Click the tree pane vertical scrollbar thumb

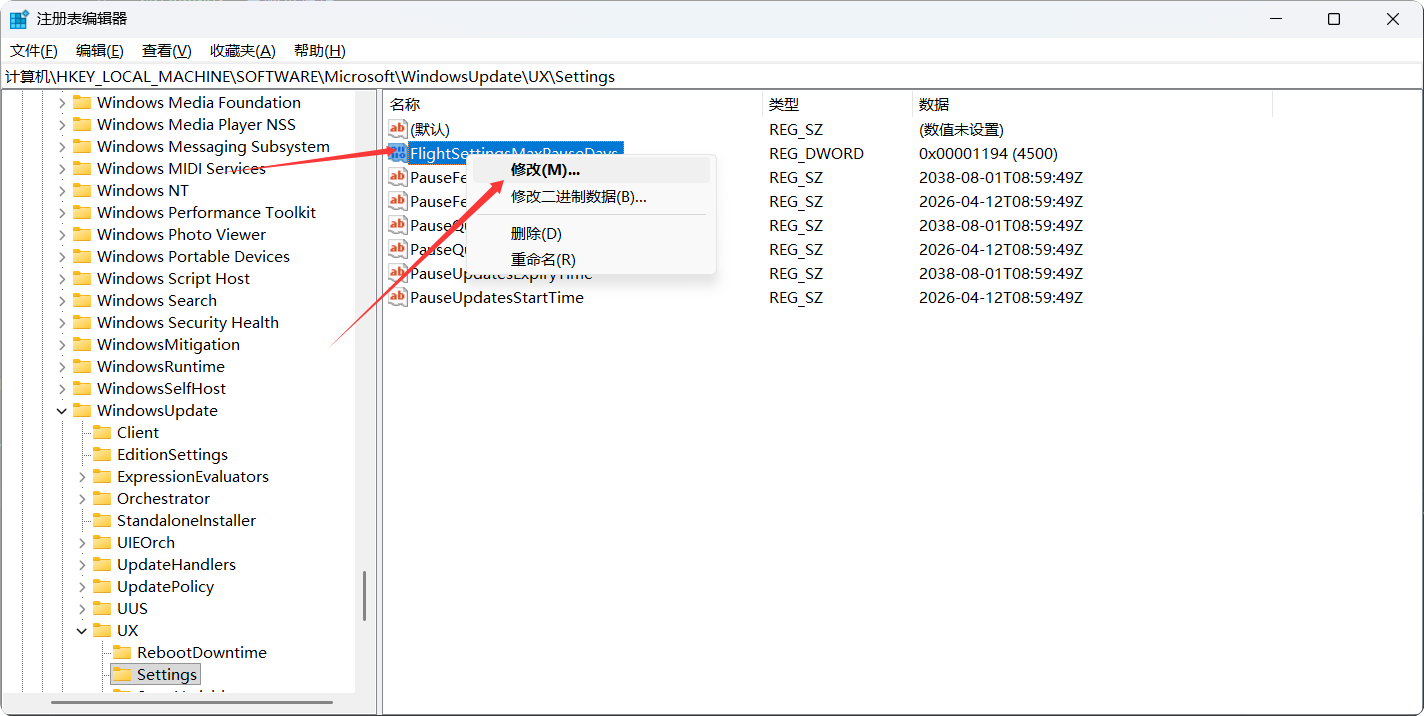tap(364, 596)
